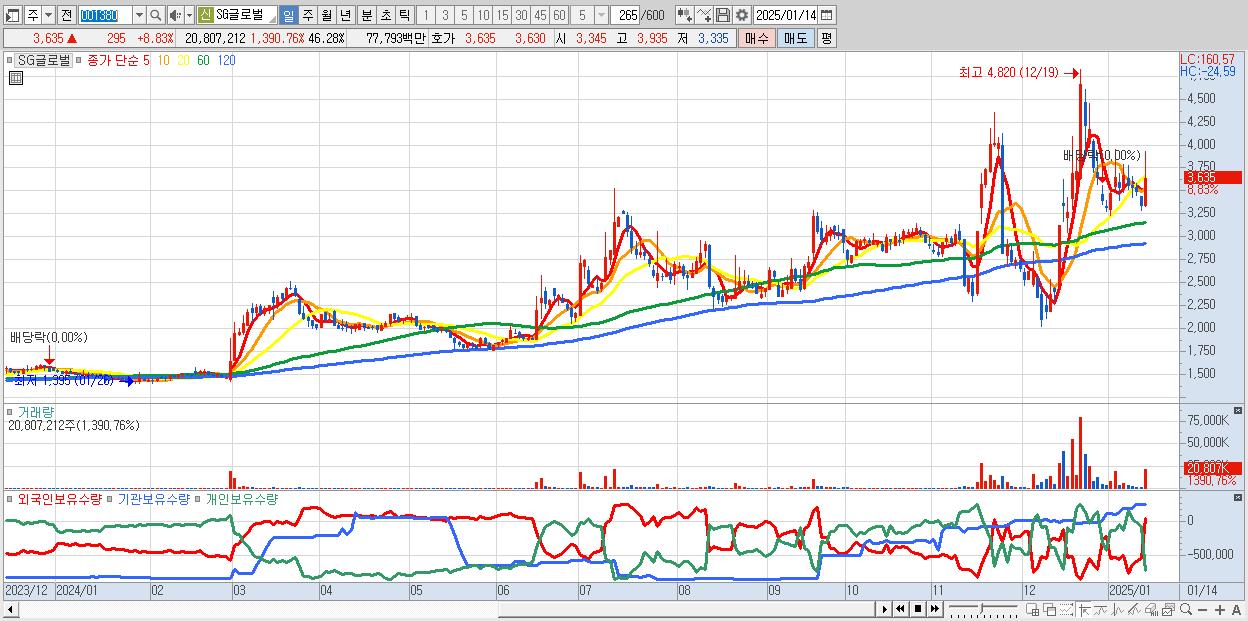Open the 주 stock type dropdown arrow
The height and width of the screenshot is (621, 1248).
coord(49,15)
